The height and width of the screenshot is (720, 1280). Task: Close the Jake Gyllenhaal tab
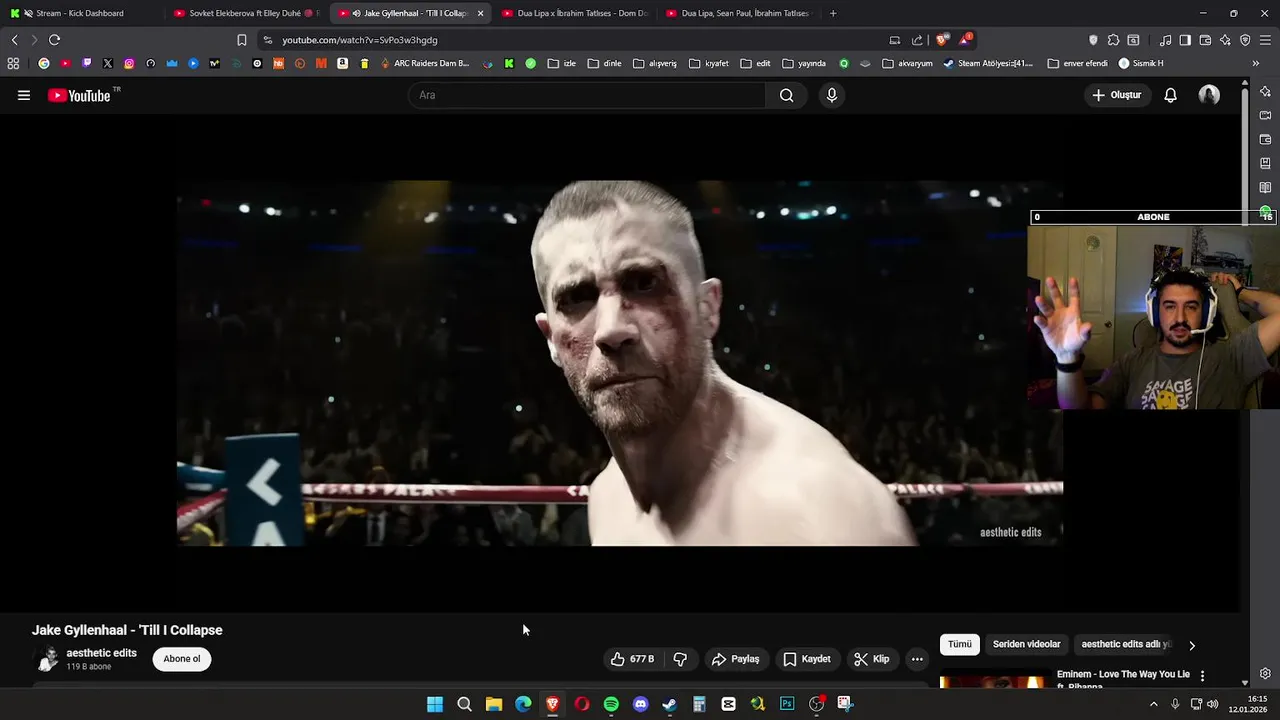click(480, 13)
